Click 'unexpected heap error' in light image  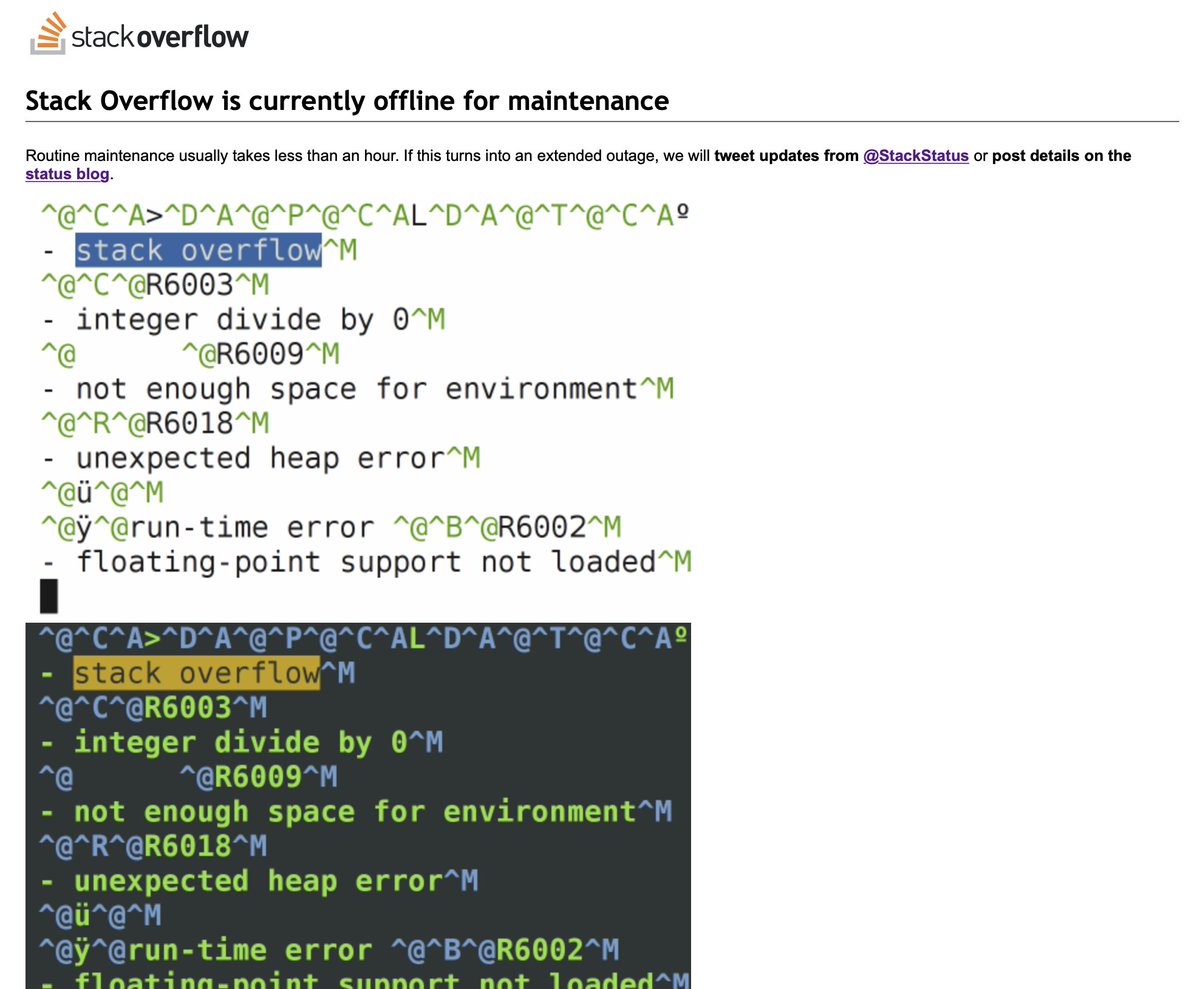pyautogui.click(x=260, y=458)
